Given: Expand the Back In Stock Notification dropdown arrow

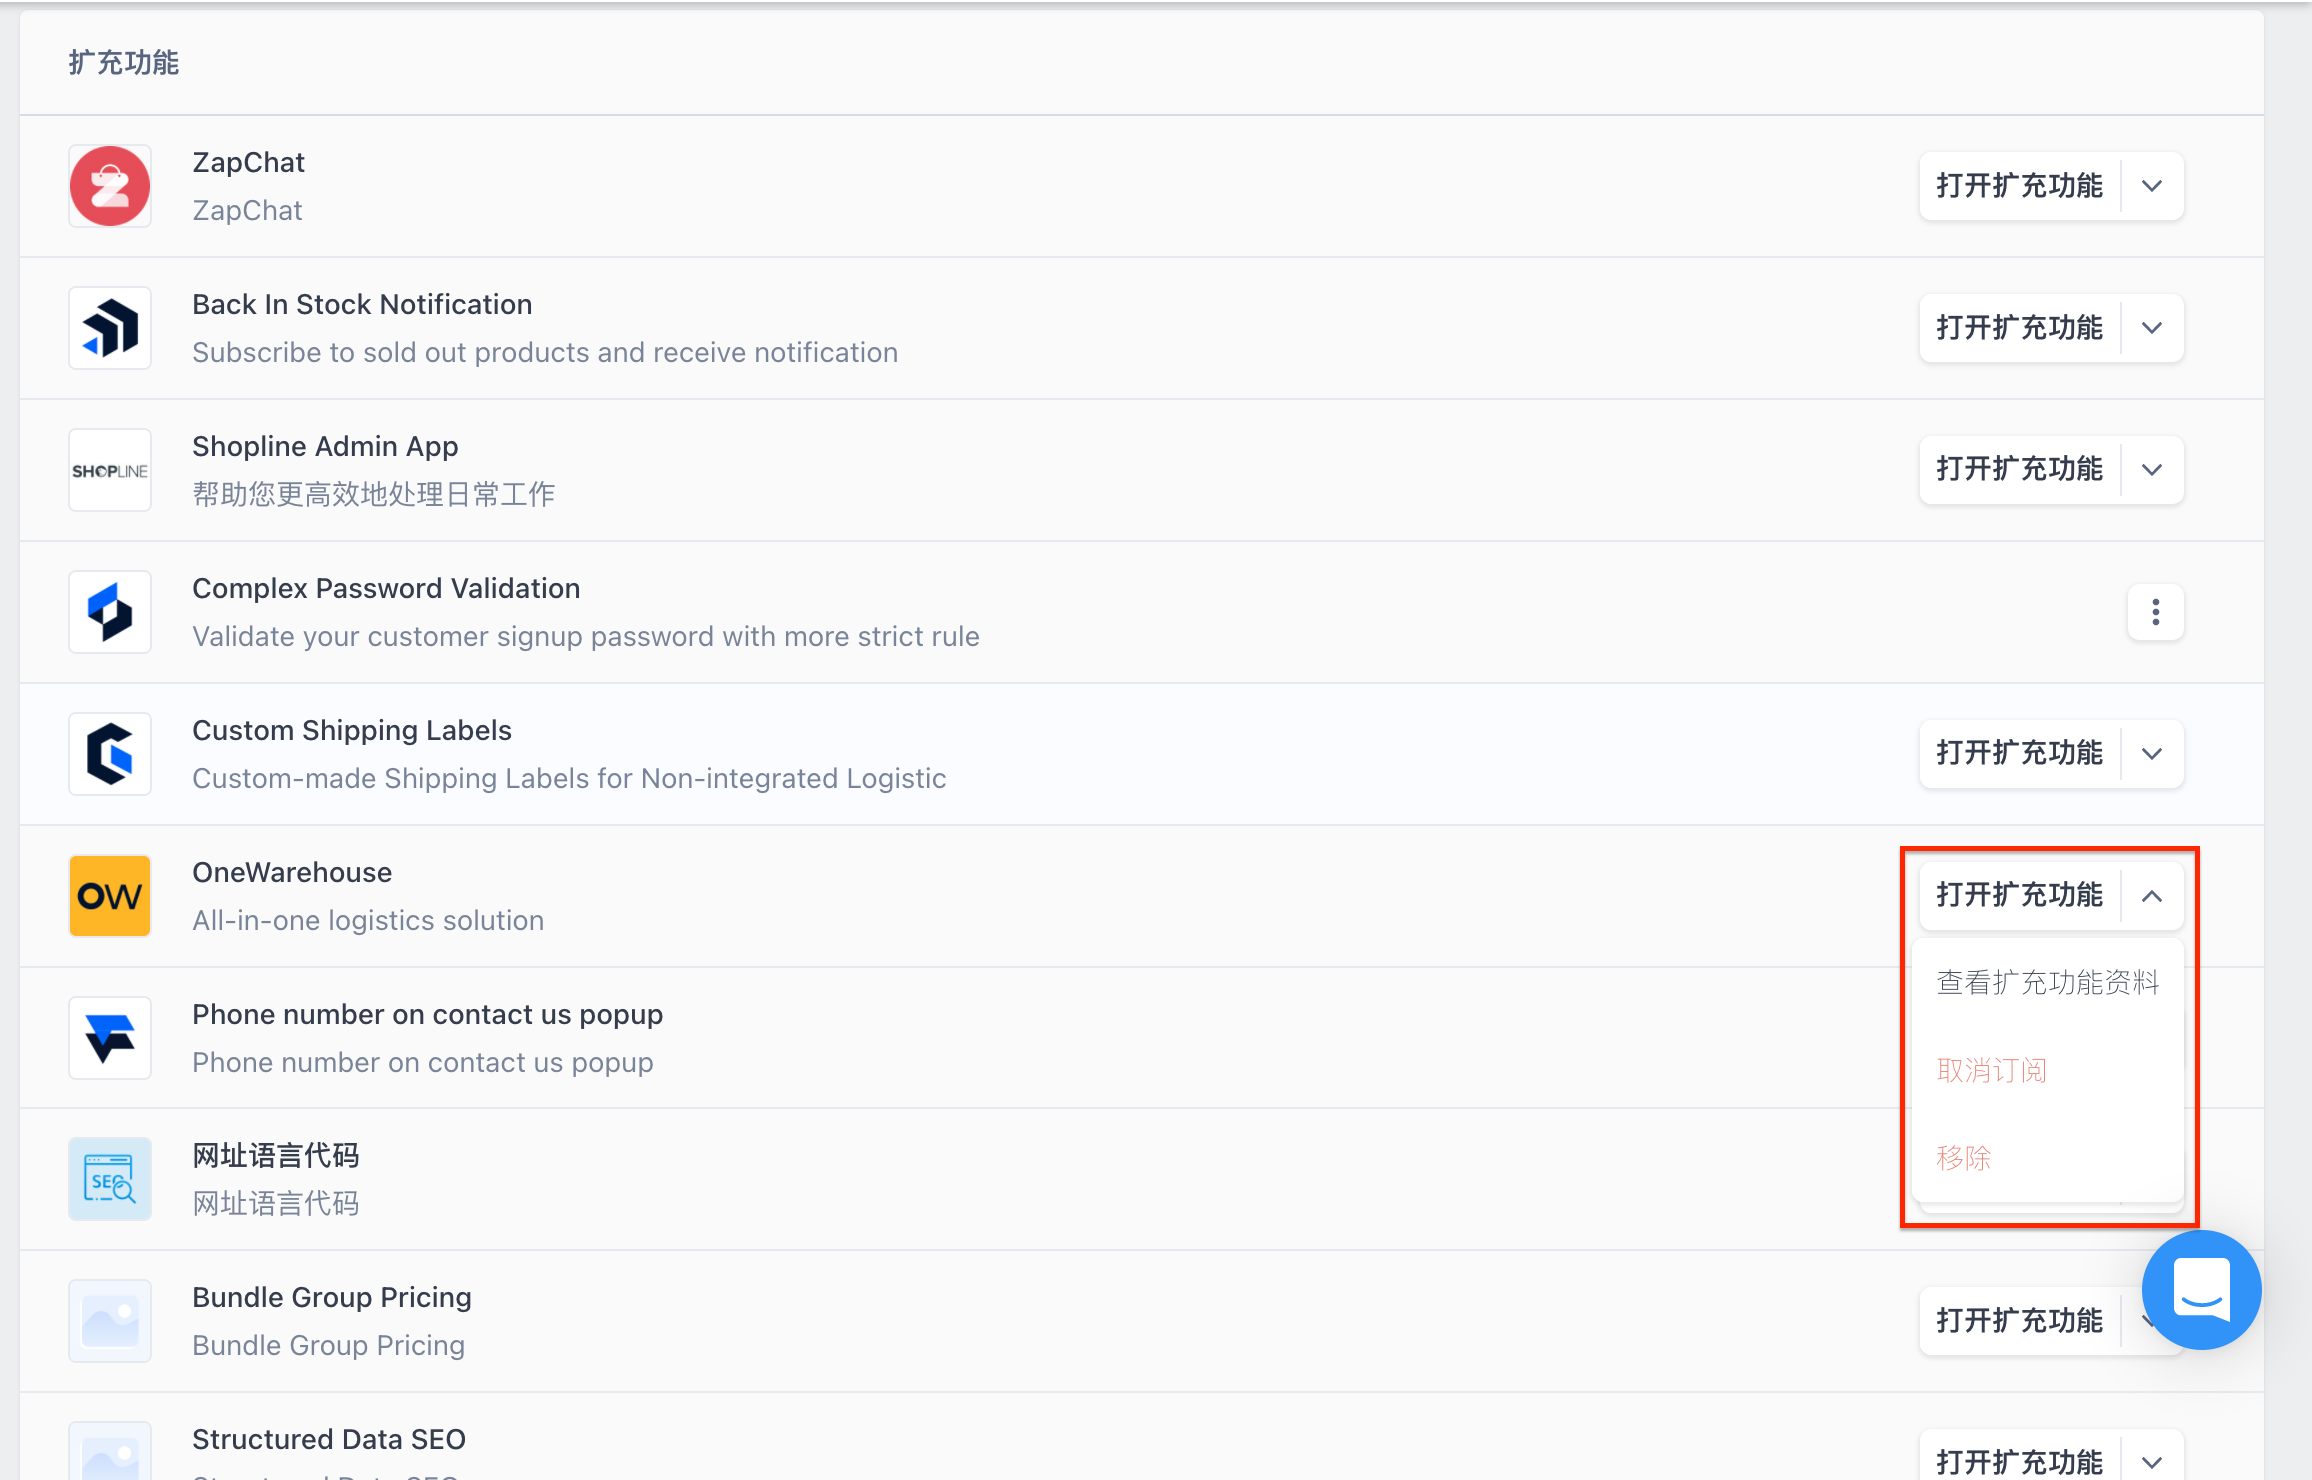Looking at the screenshot, I should [2153, 328].
